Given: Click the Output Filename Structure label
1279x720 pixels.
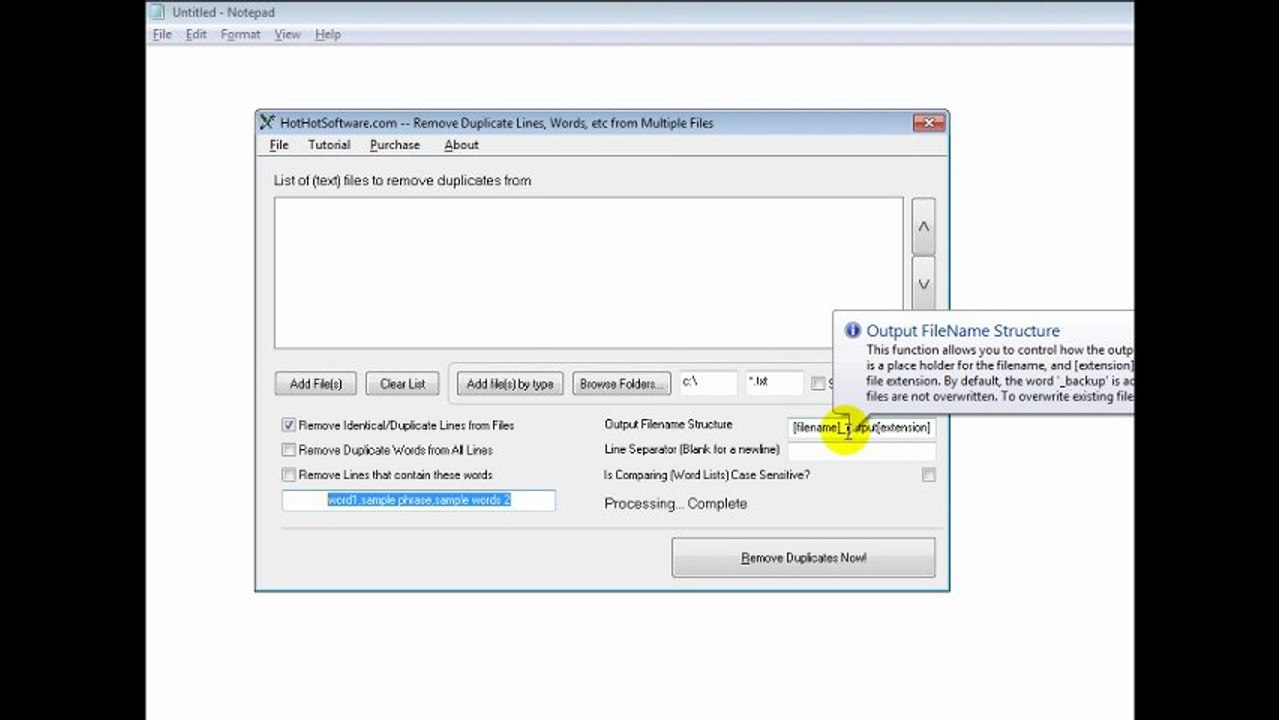Looking at the screenshot, I should tap(668, 425).
